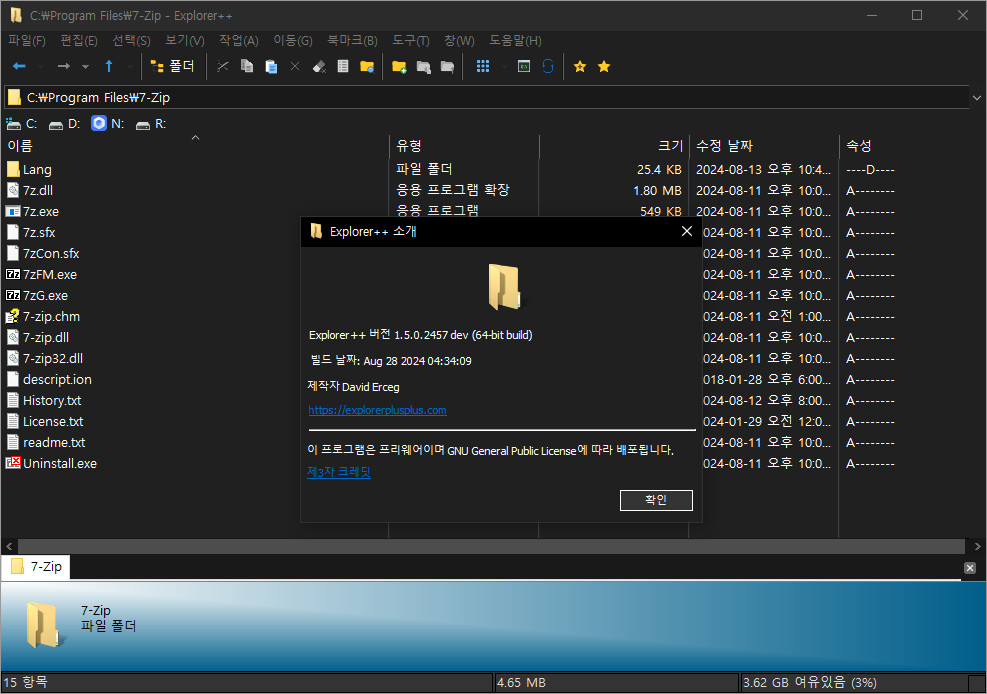This screenshot has height=694, width=987.
Task: Sort by the 크기 column header
Action: [x=614, y=146]
